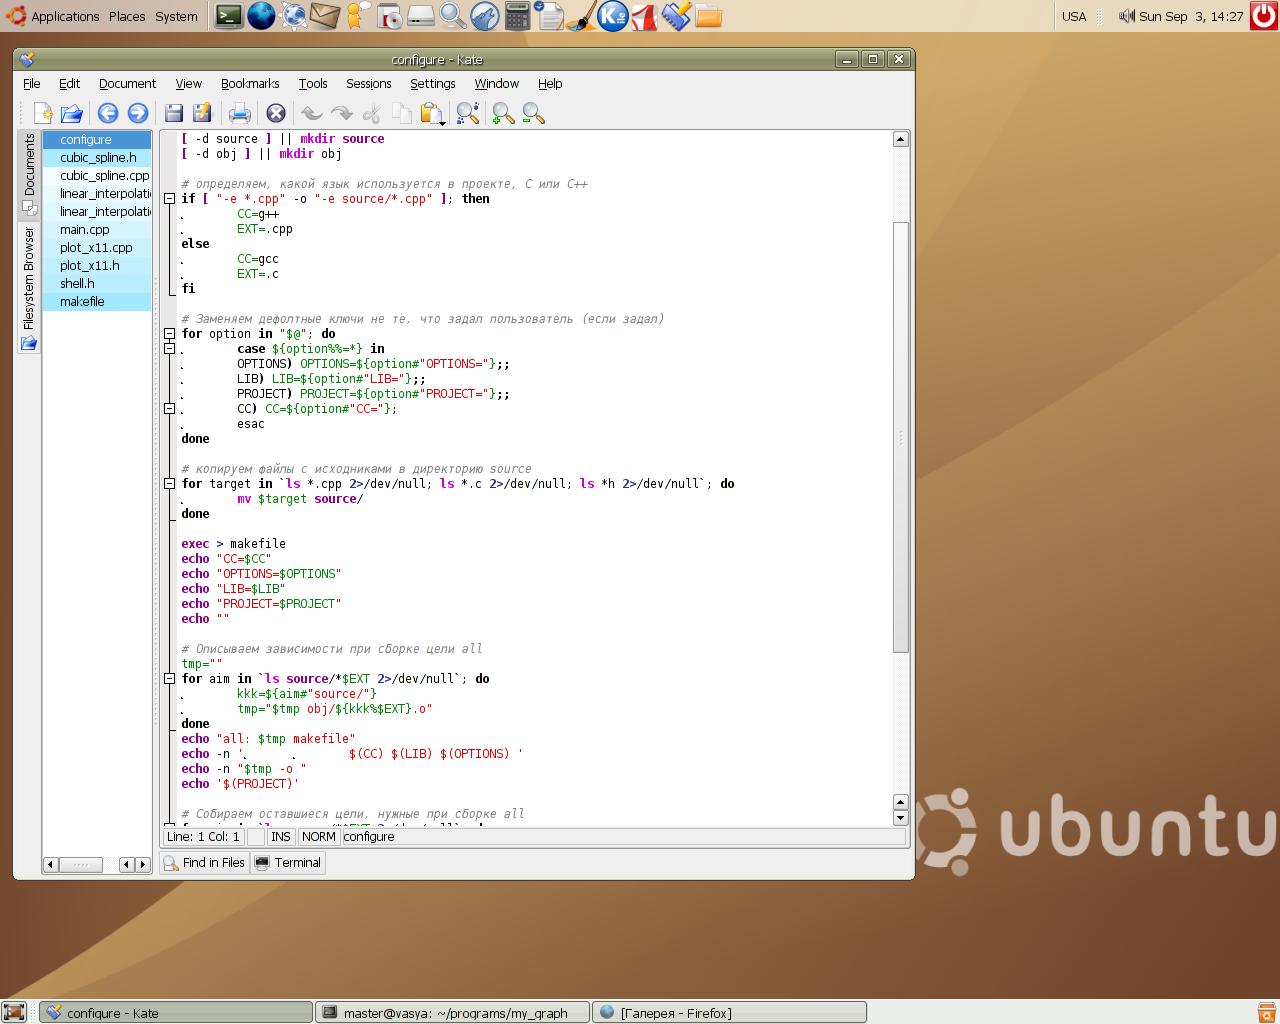Select cubic_spline.cpp in the documents list
Image resolution: width=1280 pixels, height=1024 pixels.
[104, 176]
